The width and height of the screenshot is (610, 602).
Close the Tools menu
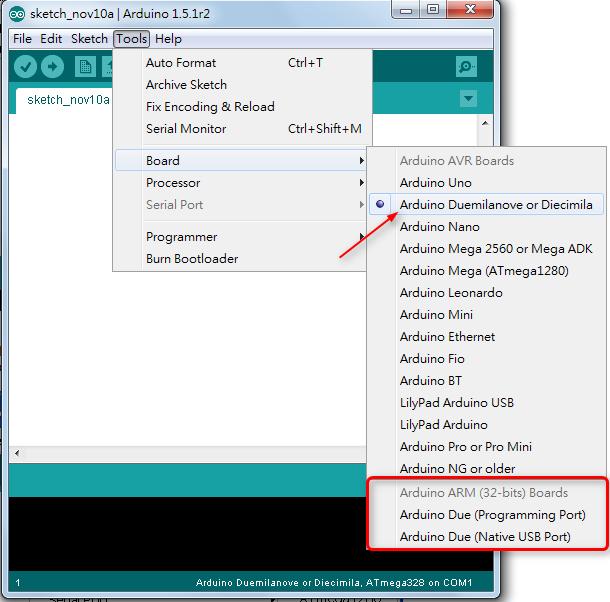click(x=131, y=39)
